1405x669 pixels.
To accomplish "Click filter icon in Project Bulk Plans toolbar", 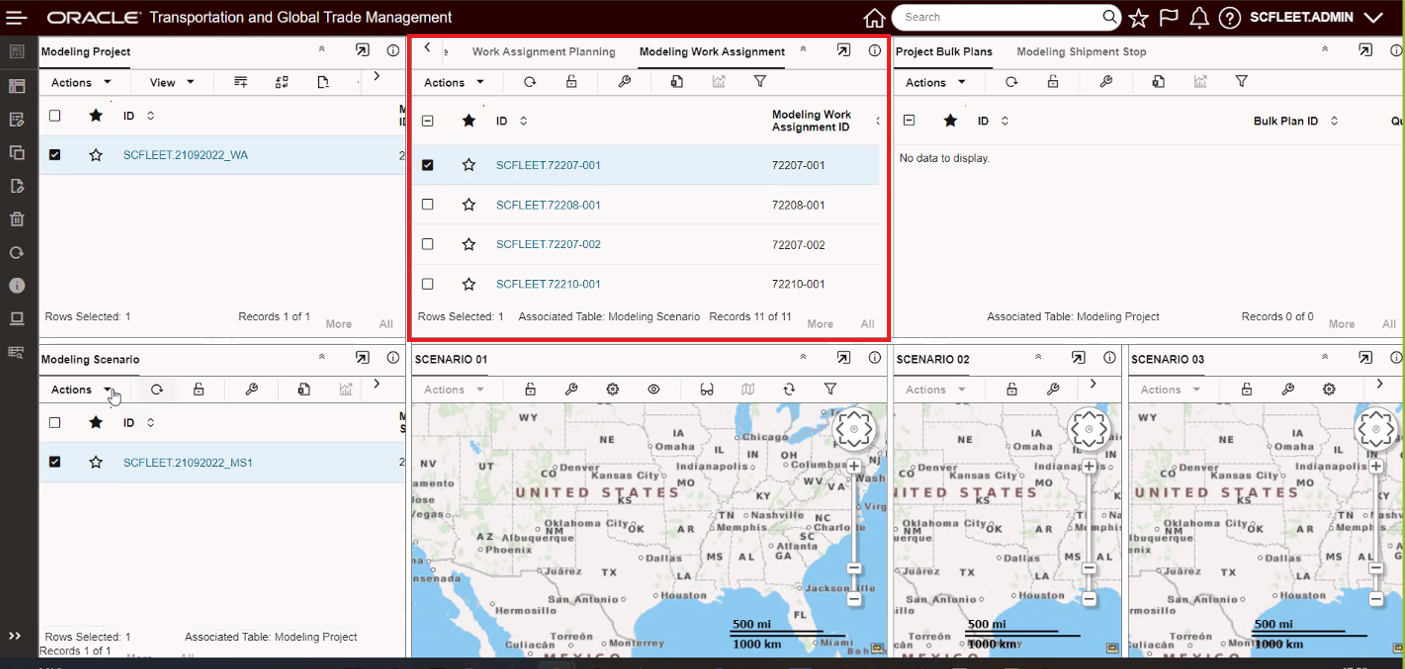I will click(x=1241, y=82).
